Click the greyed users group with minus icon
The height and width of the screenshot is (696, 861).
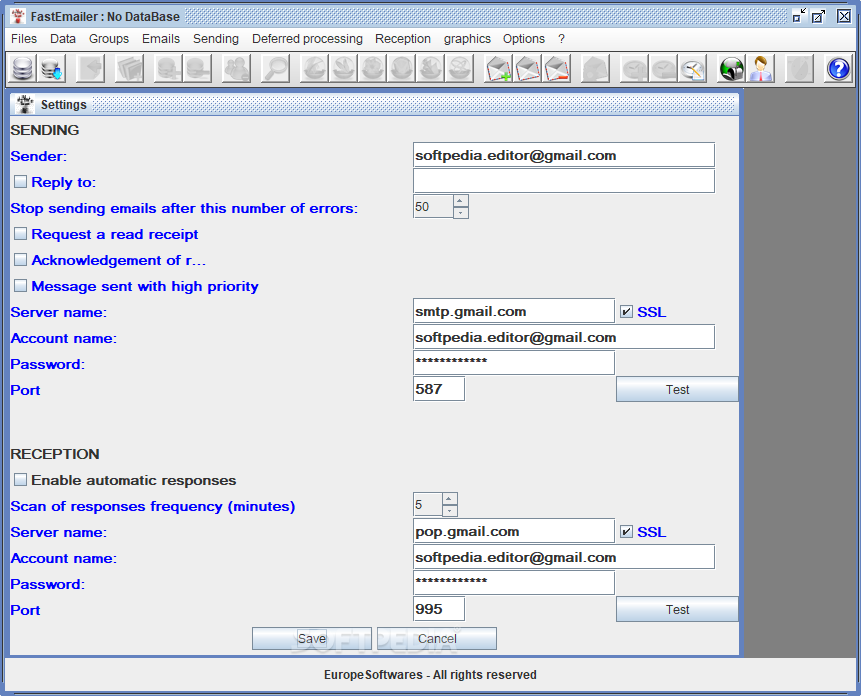tap(237, 69)
